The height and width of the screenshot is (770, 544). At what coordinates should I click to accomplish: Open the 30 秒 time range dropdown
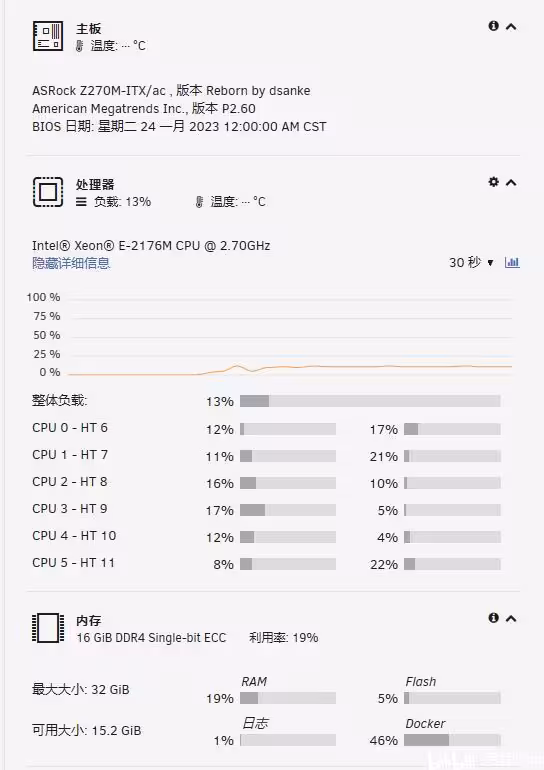[x=471, y=262]
